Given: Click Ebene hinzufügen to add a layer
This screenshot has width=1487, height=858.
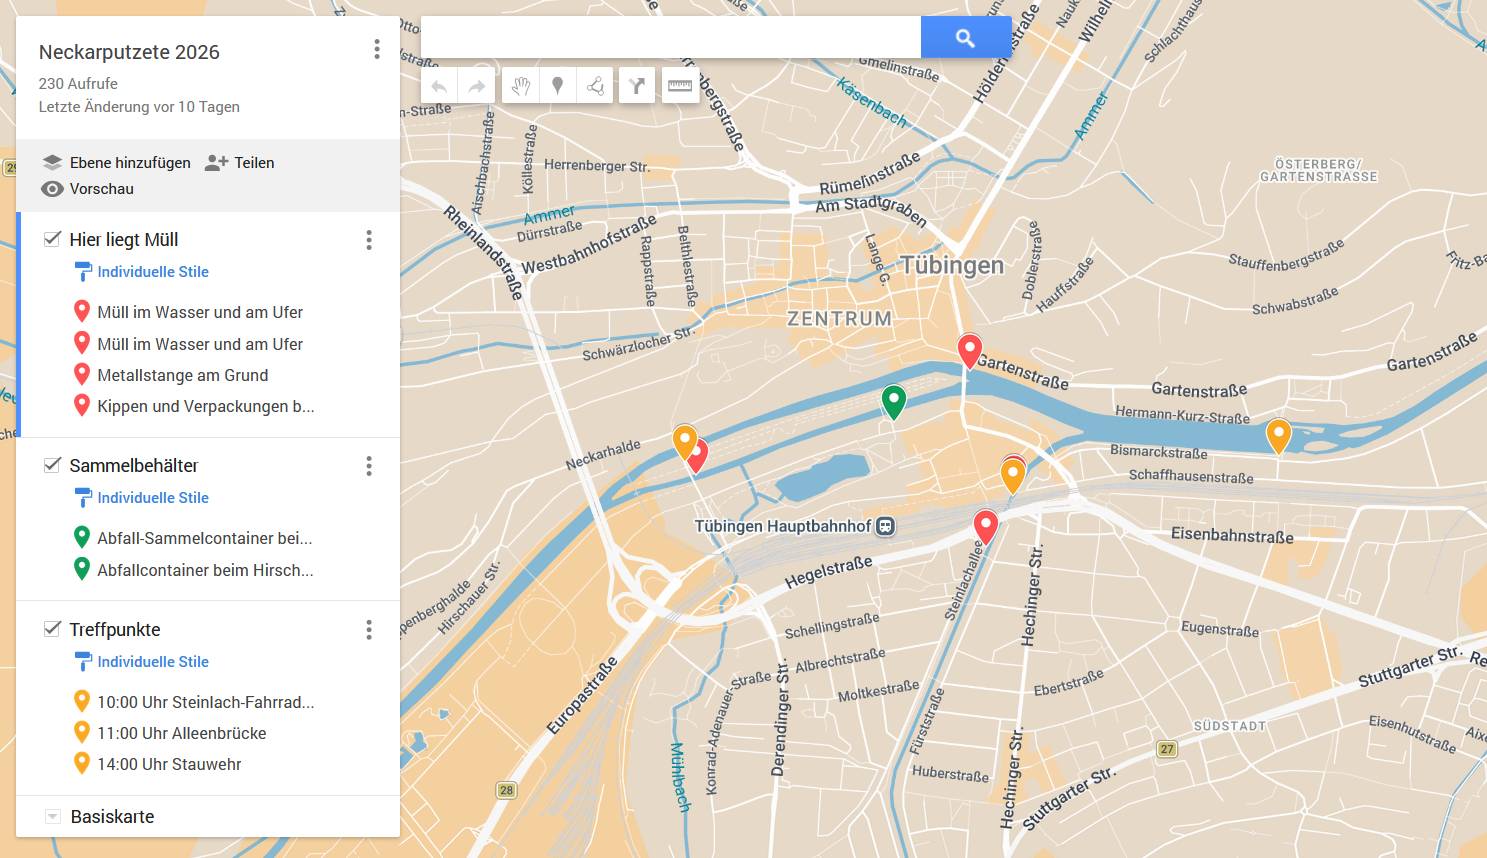Looking at the screenshot, I should tap(117, 163).
